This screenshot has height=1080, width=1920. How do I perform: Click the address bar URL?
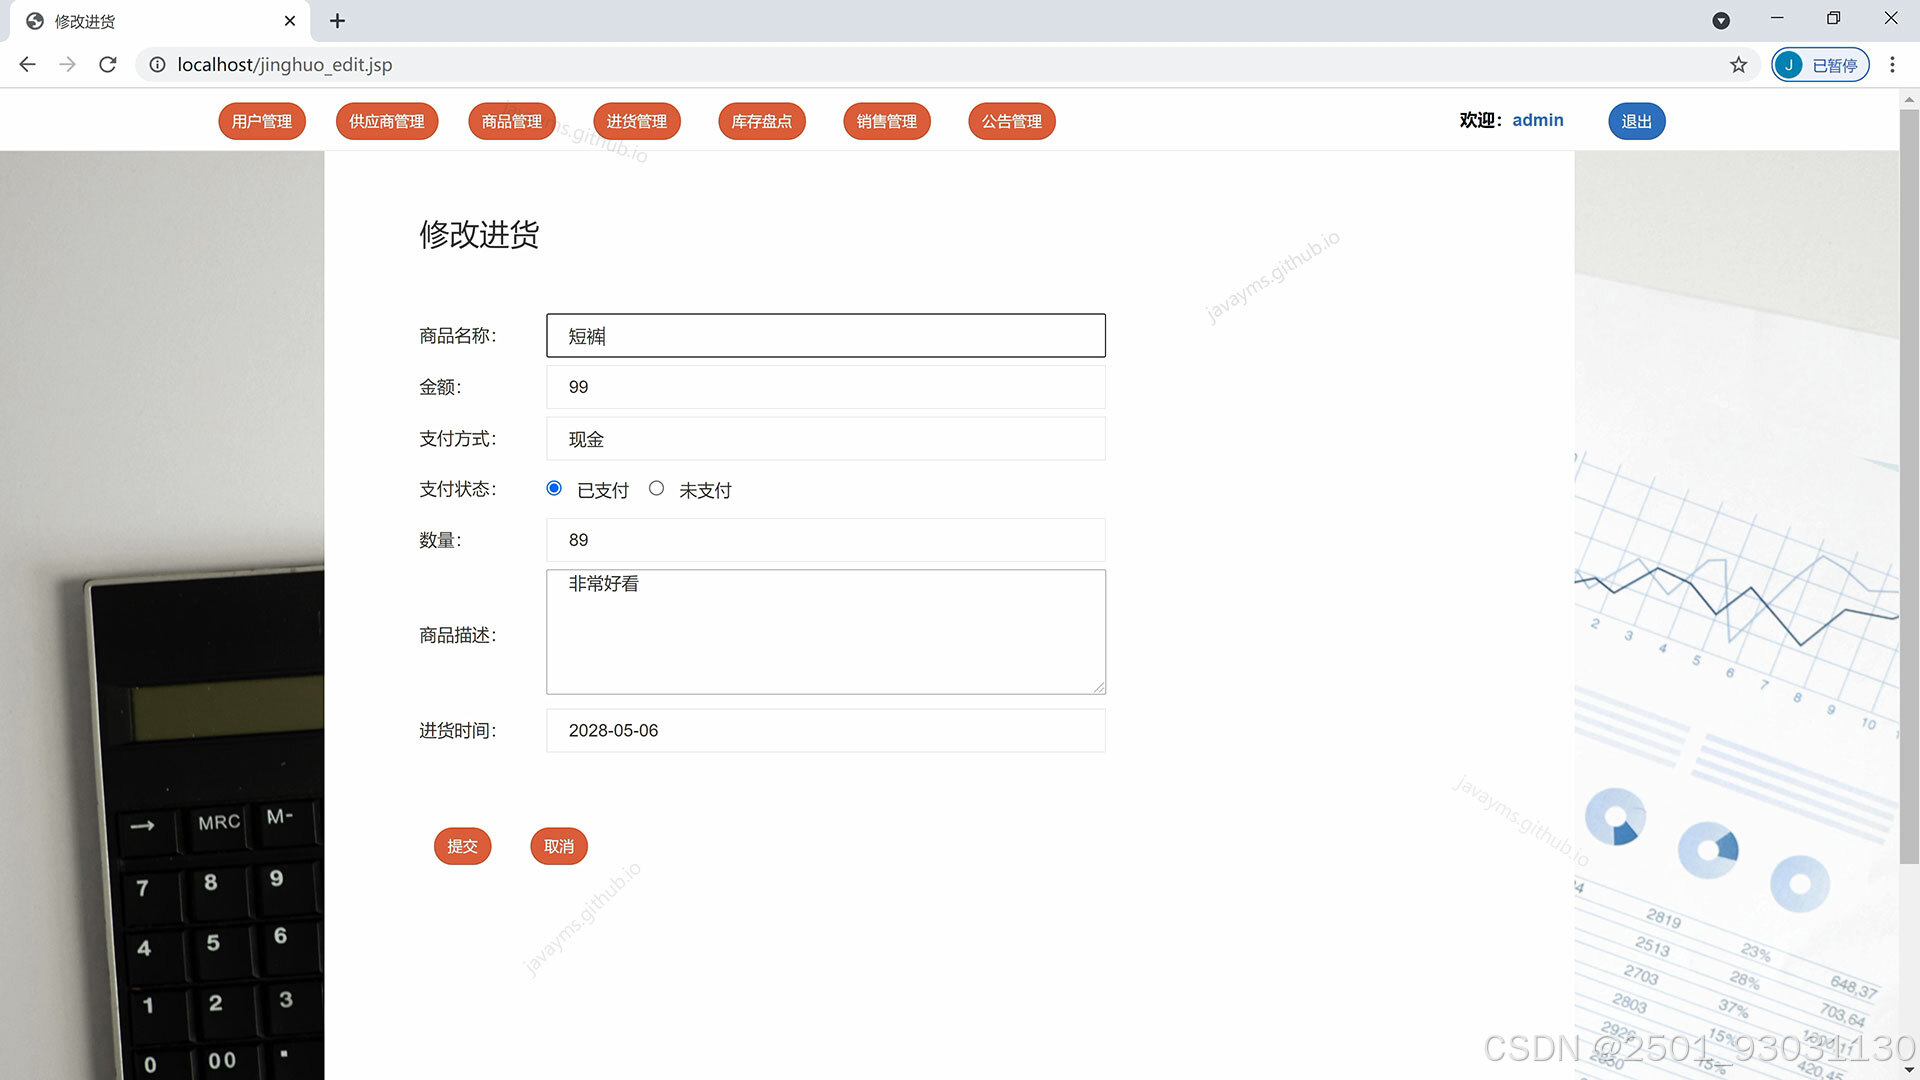click(285, 65)
